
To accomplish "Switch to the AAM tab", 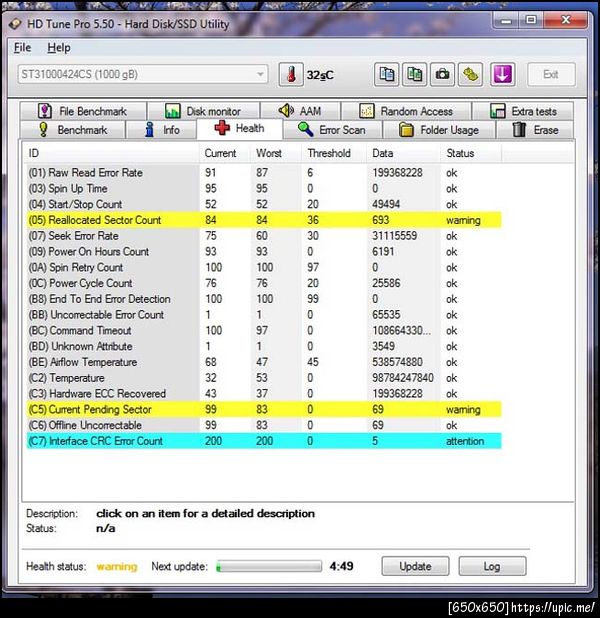I will [300, 111].
